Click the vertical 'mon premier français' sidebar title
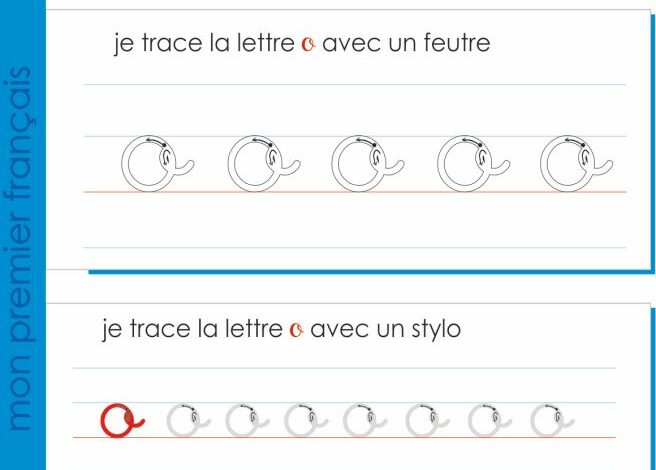 (20, 249)
